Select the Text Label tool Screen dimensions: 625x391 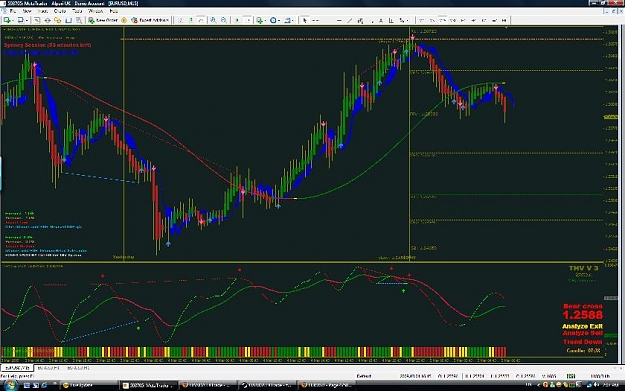click(x=391, y=20)
